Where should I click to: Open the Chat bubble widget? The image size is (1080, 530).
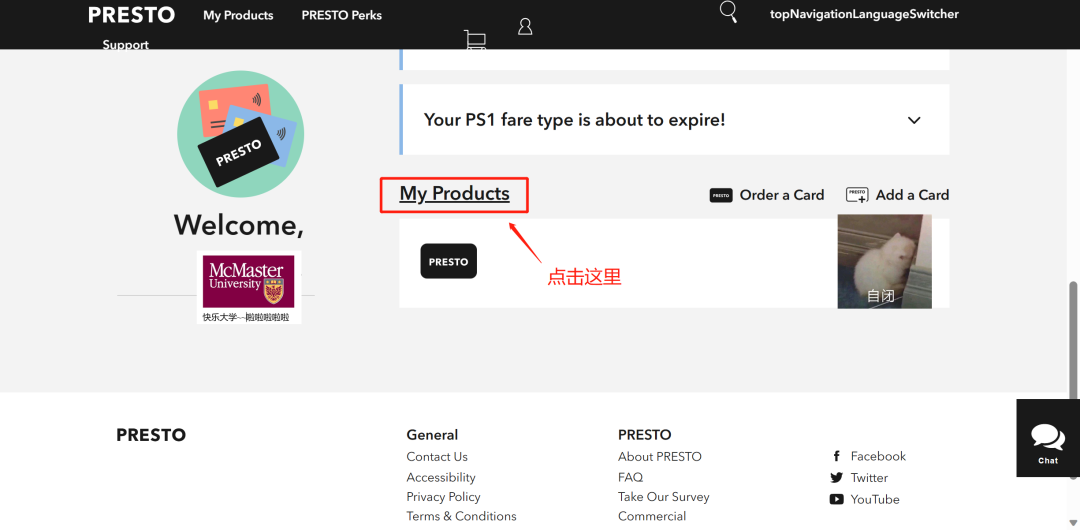(1048, 438)
